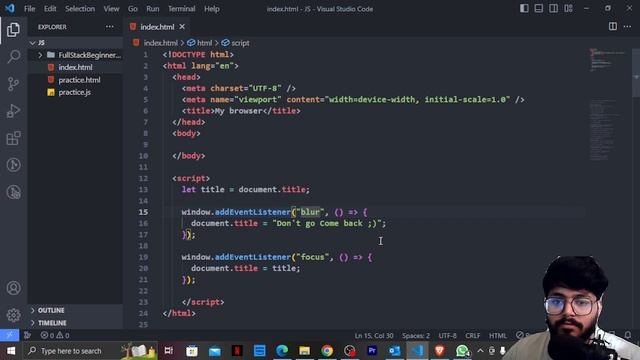Click Ln 15, Col 30 in status bar

[374, 336]
